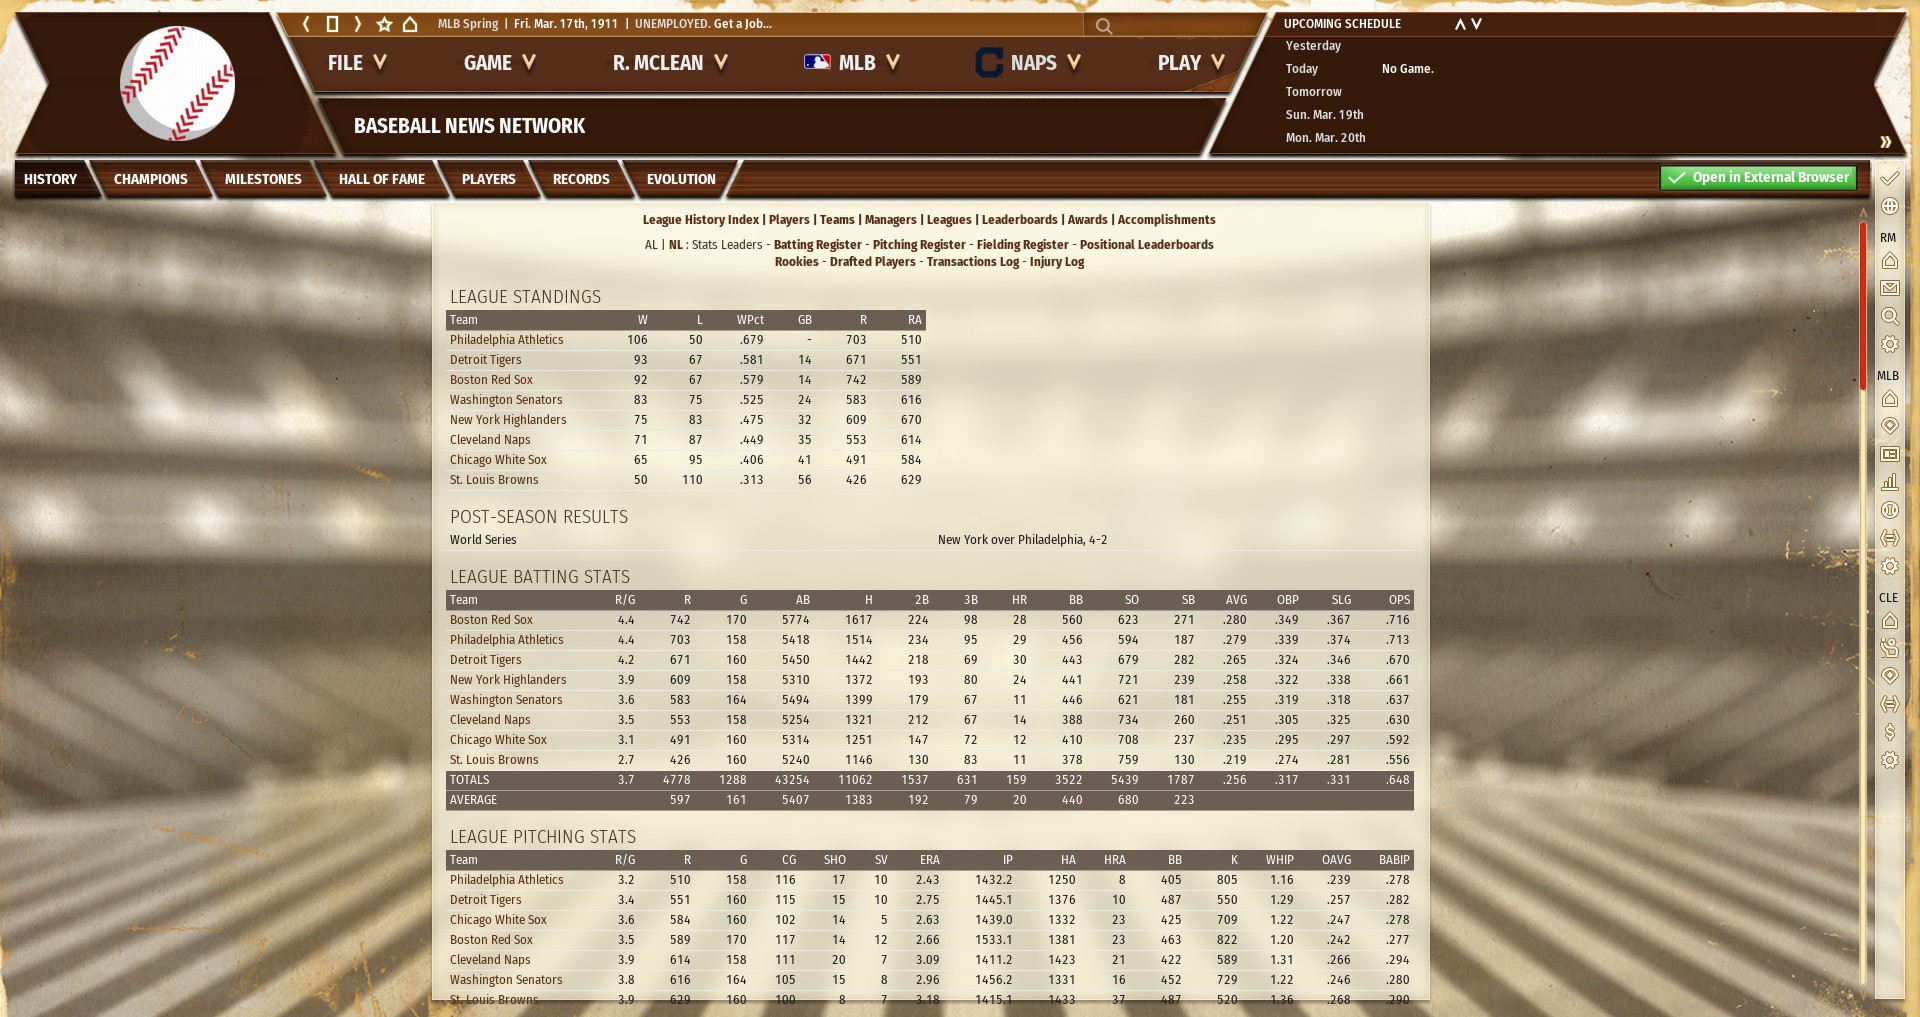Click the page vertical scrollbar thumb
Viewport: 1920px width, 1017px height.
pyautogui.click(x=1863, y=305)
